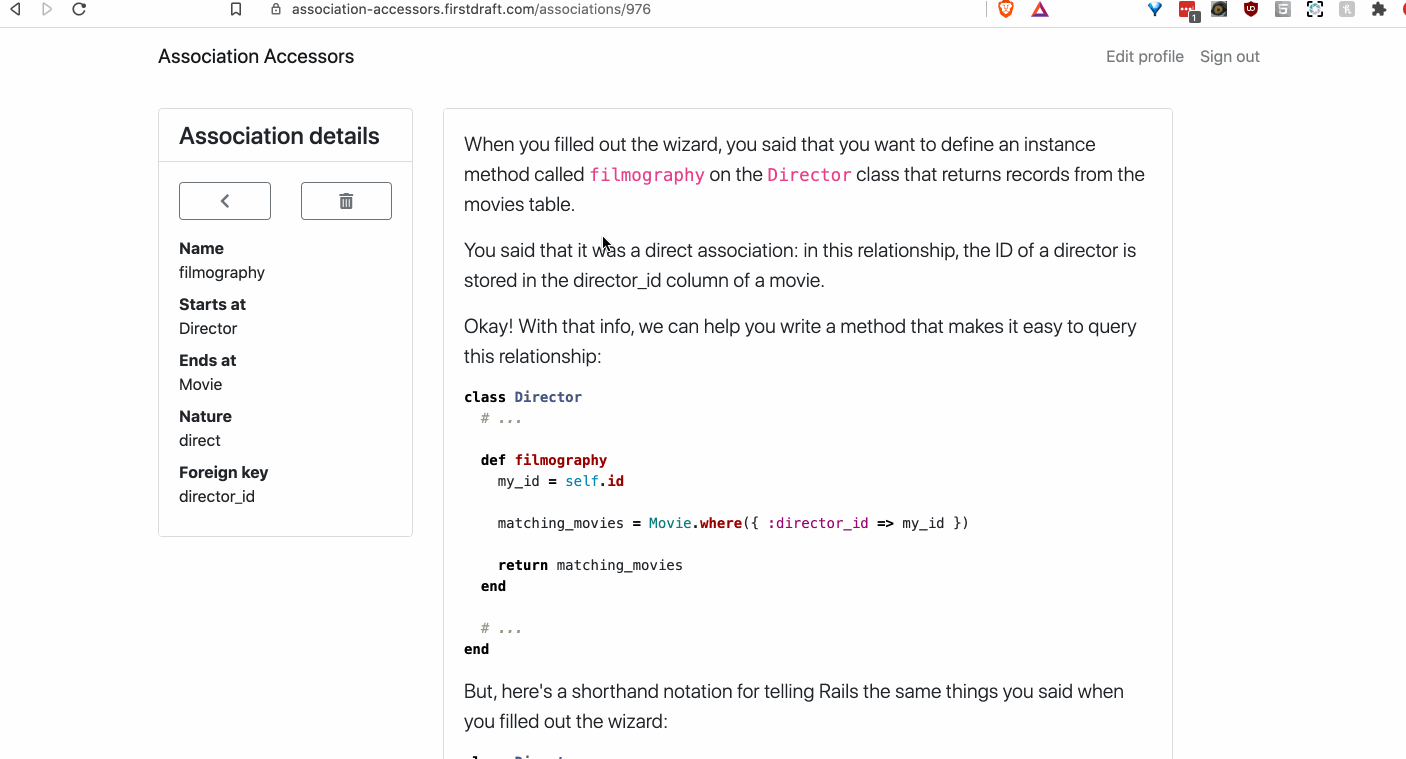The image size is (1406, 759).
Task: Open the red password manager extension
Action: coord(1187,10)
